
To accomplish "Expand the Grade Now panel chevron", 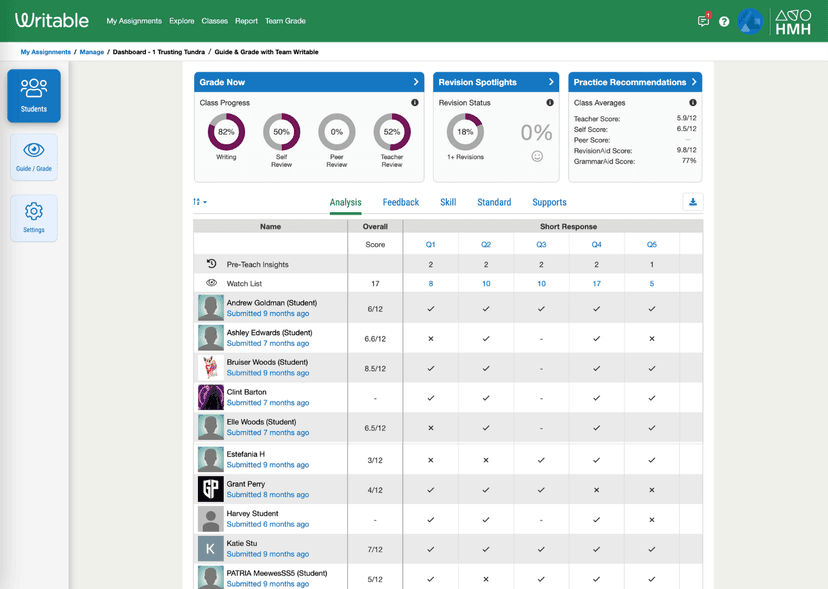I will 416,82.
